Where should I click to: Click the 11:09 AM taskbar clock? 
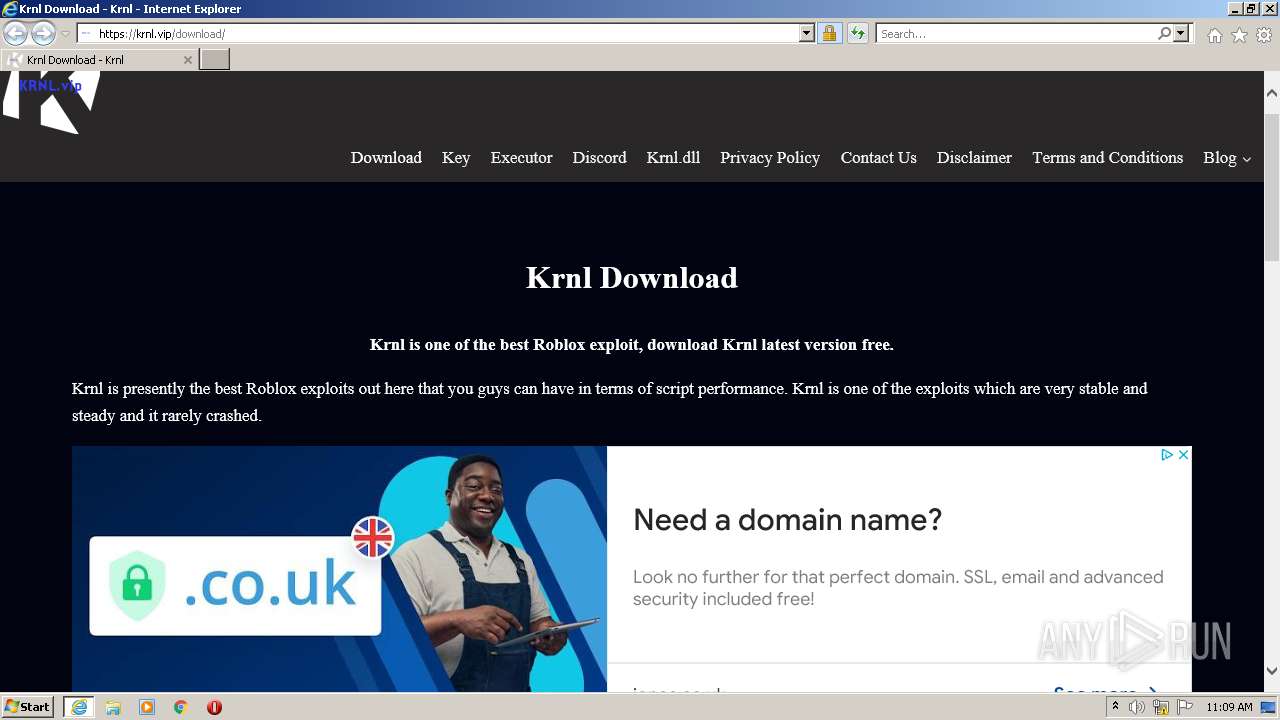(x=1229, y=707)
